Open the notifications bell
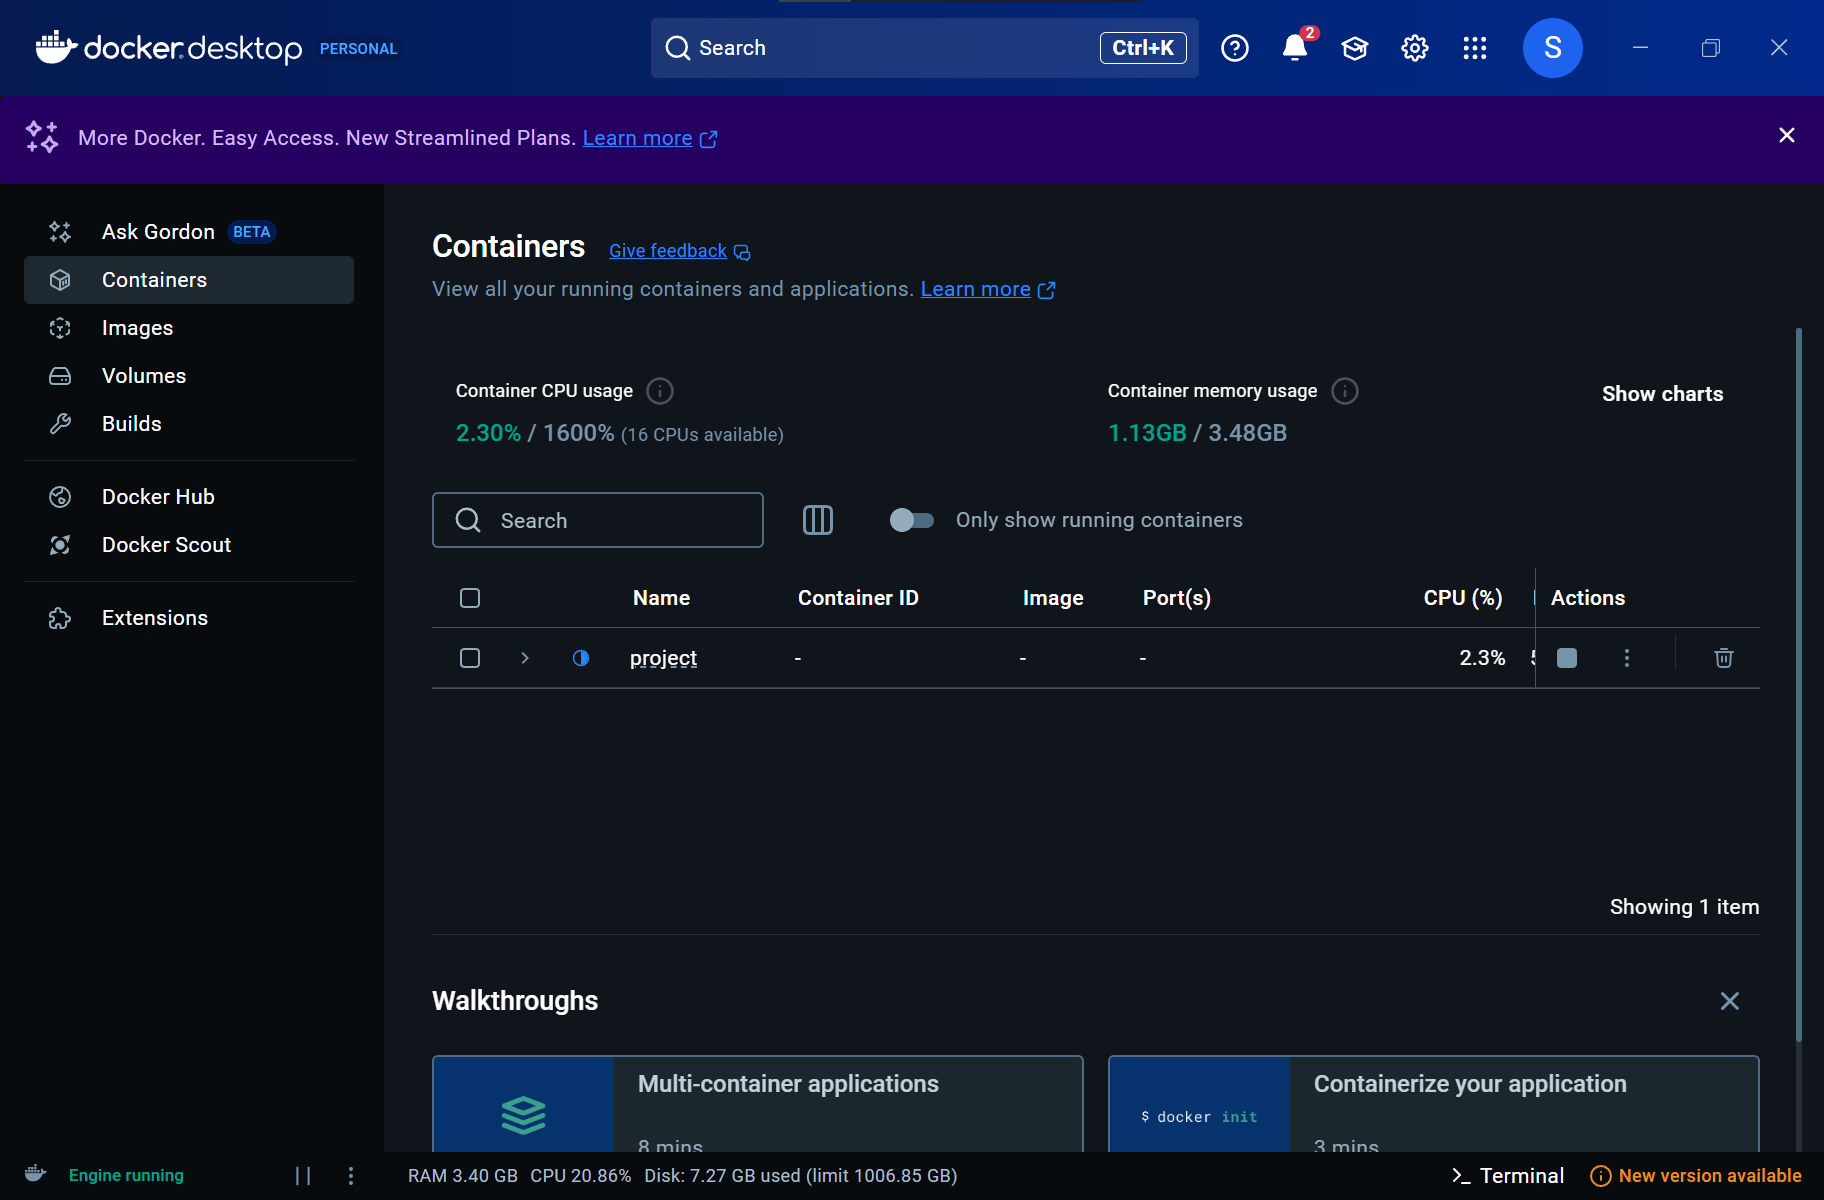1824x1200 pixels. (1295, 48)
